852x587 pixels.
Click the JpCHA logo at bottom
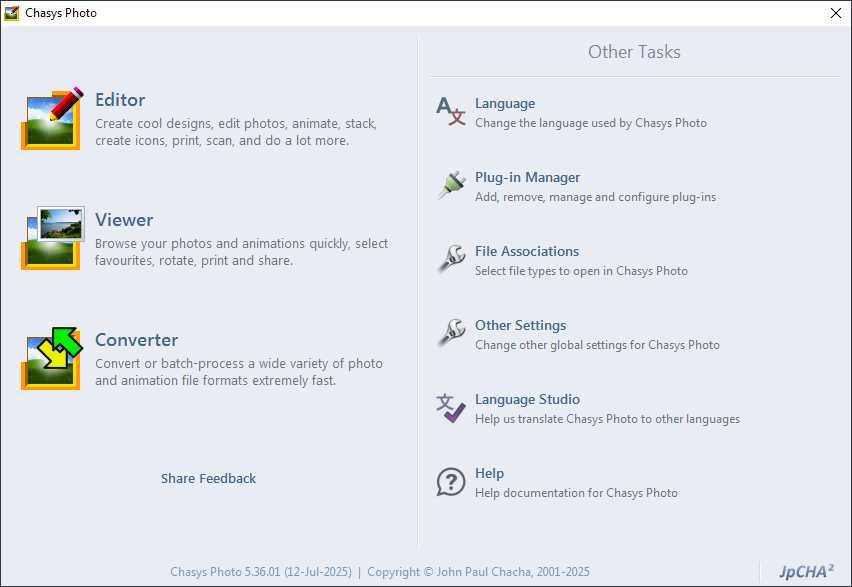point(806,571)
